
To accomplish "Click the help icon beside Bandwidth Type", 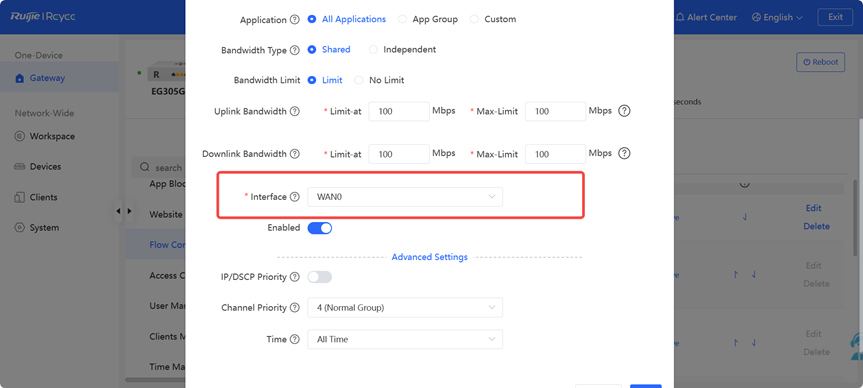I will [x=294, y=50].
